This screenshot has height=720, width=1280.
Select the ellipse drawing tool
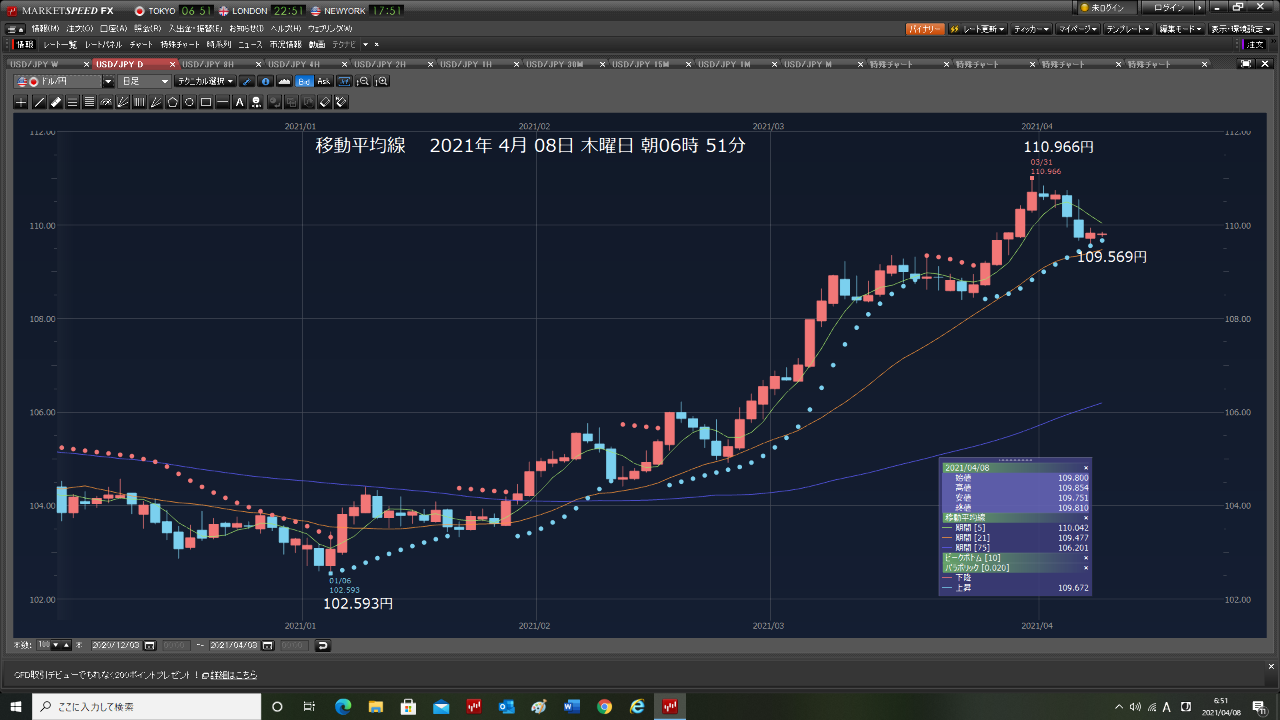pos(189,102)
